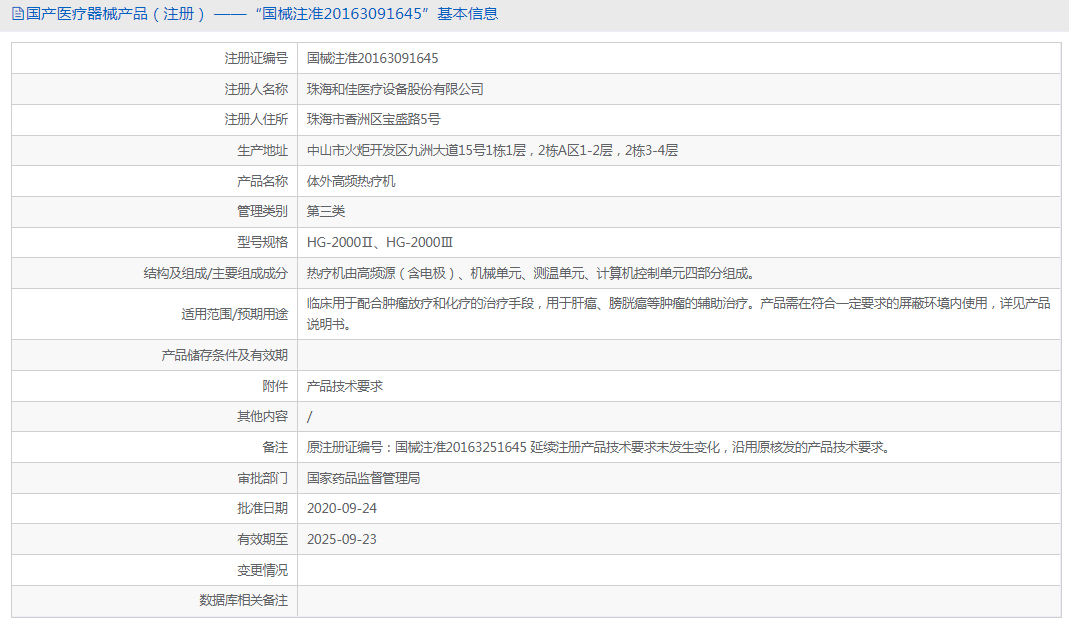Viewport: 1069px width, 624px height.
Task: Select the address 珠海市香洲区宝盛路5号
Action: point(374,119)
